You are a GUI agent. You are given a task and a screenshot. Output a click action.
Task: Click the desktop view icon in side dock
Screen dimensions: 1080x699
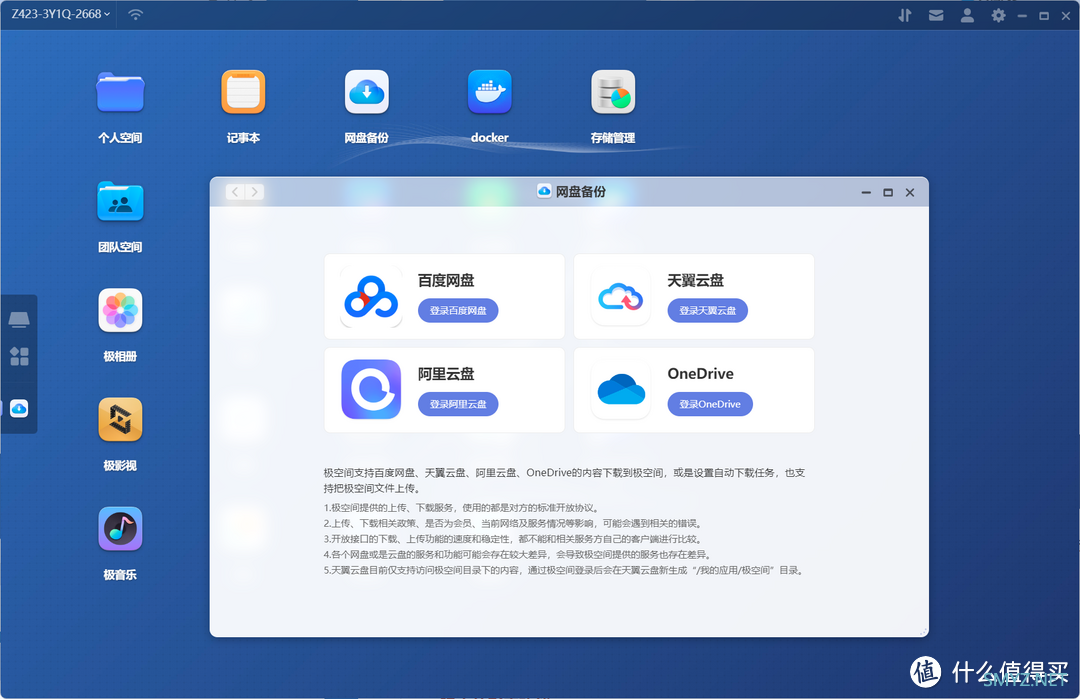click(19, 319)
